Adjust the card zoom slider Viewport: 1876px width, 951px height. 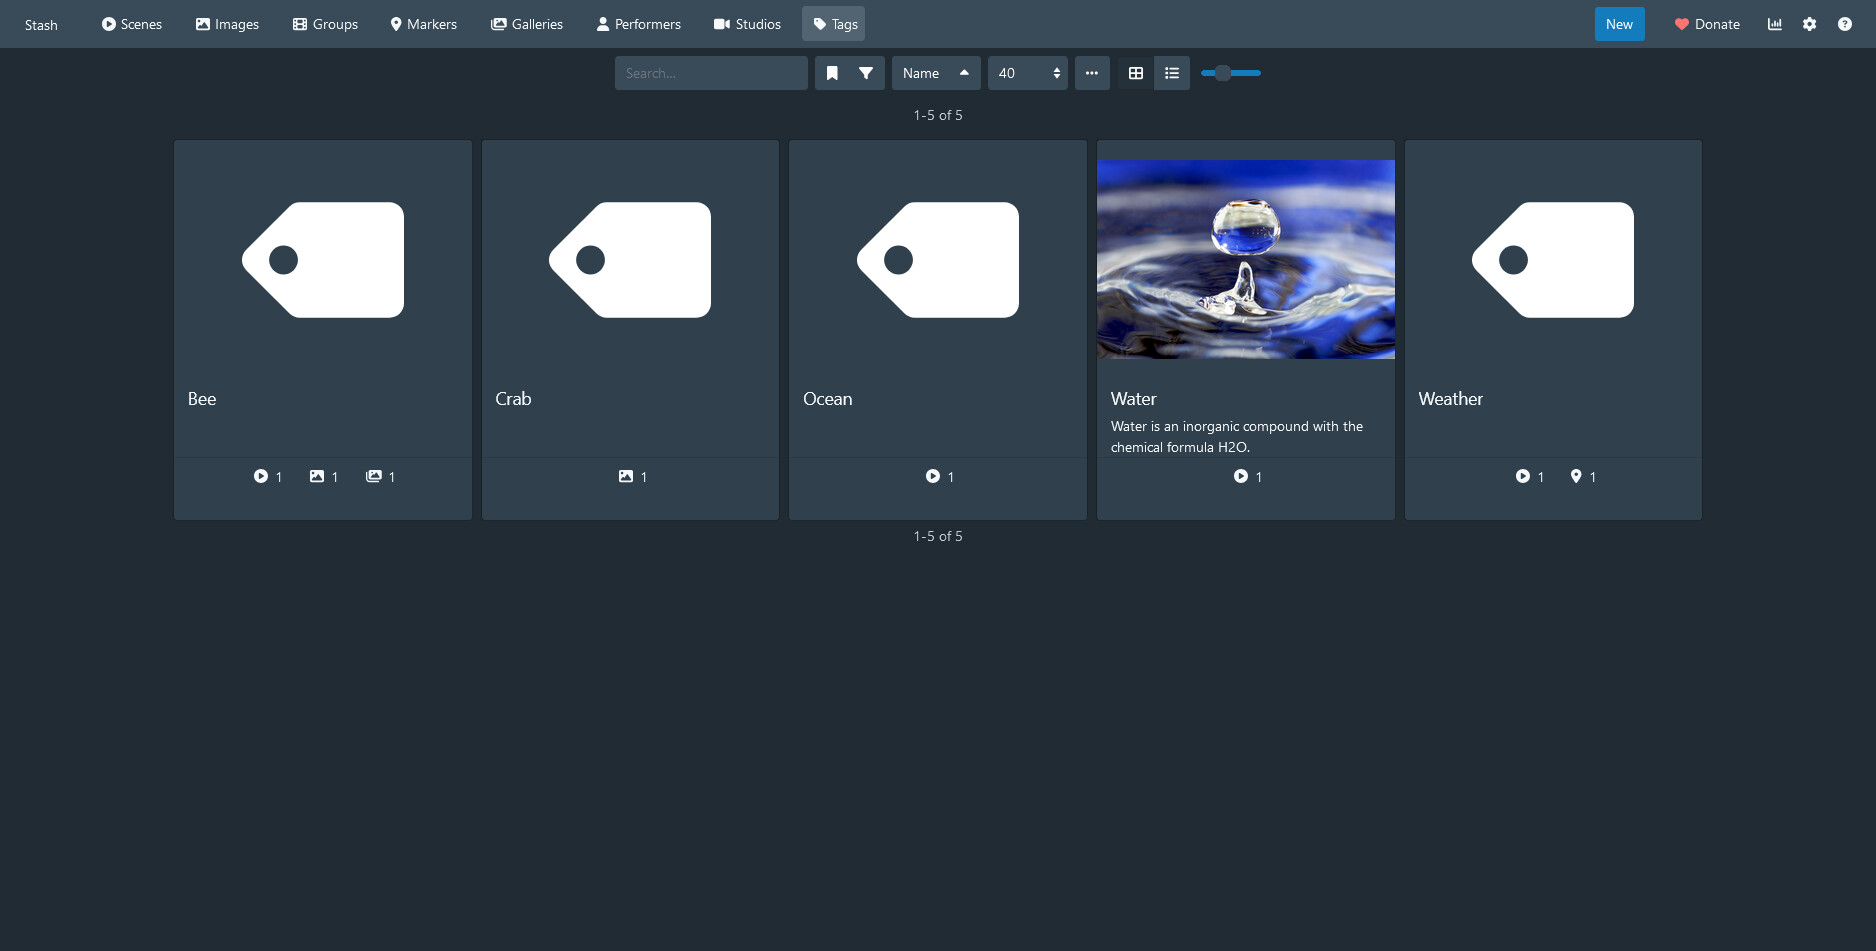click(x=1231, y=73)
